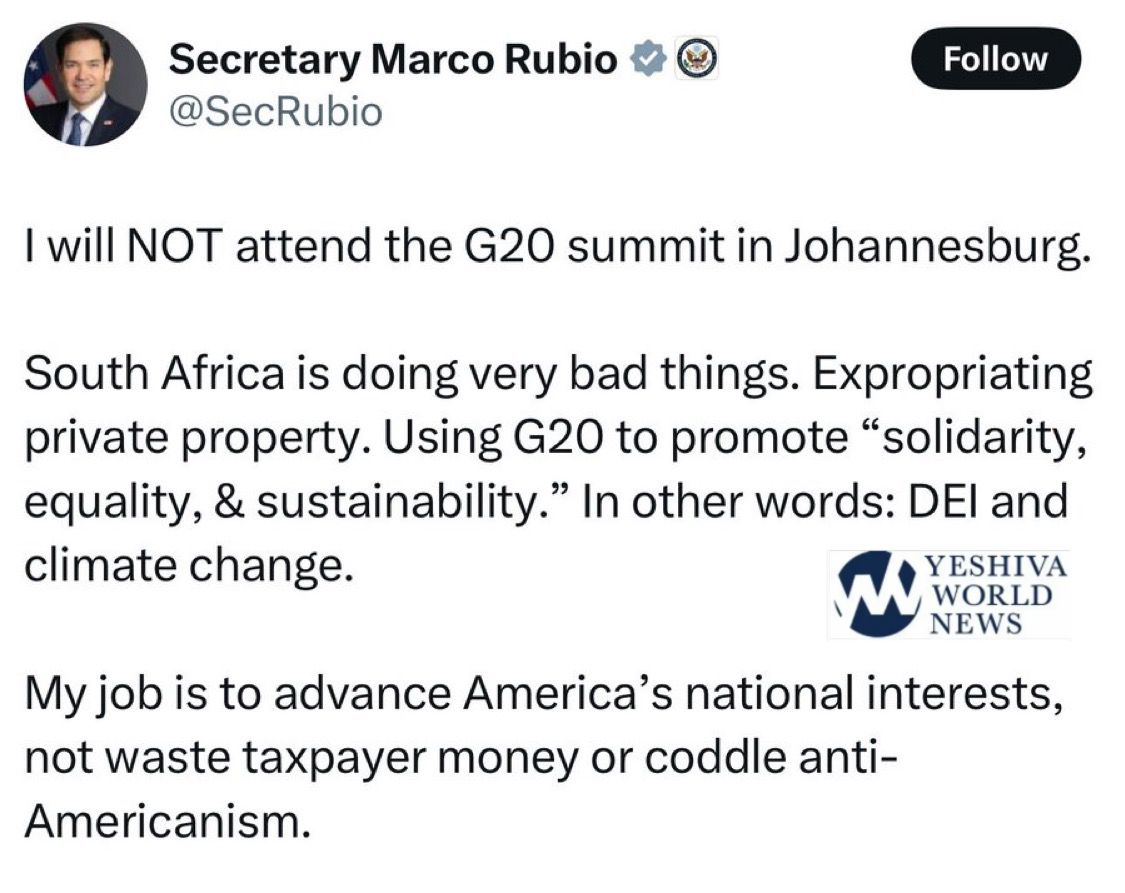The width and height of the screenshot is (1125, 893).
Task: Click the acronym DEI
Action: 961,501
